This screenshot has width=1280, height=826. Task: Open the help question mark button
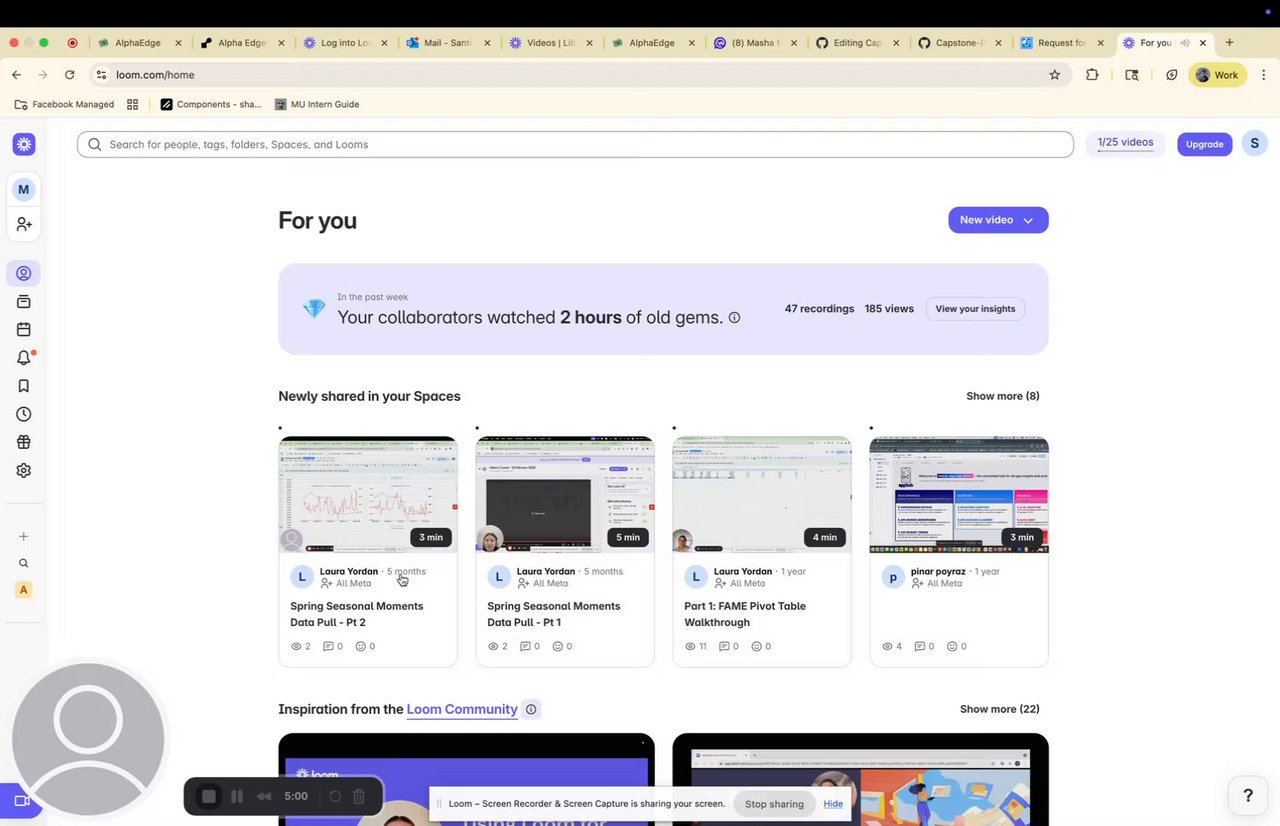point(1248,796)
